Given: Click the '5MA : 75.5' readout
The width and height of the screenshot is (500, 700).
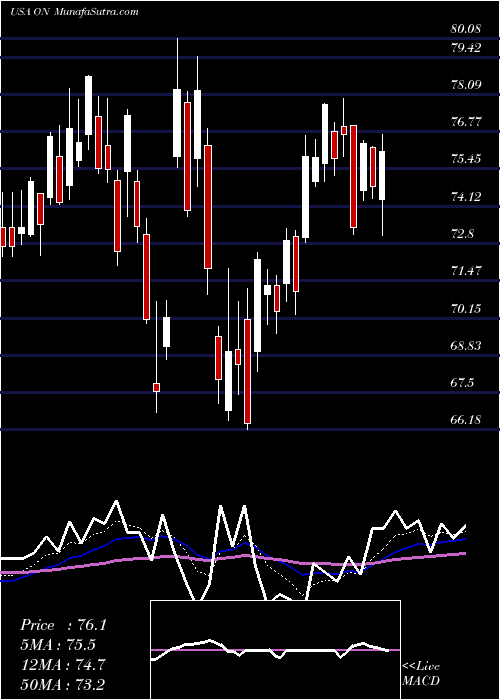Looking at the screenshot, I should pos(58,645).
